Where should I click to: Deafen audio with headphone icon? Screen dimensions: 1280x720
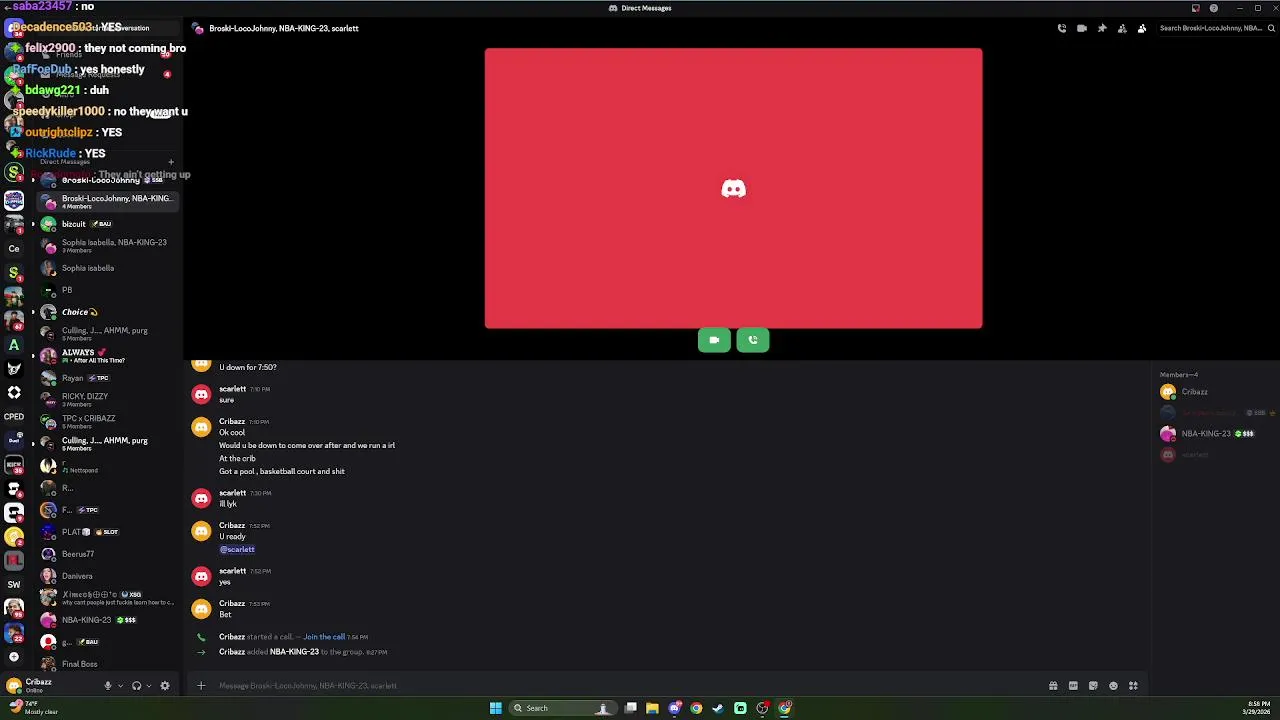137,686
